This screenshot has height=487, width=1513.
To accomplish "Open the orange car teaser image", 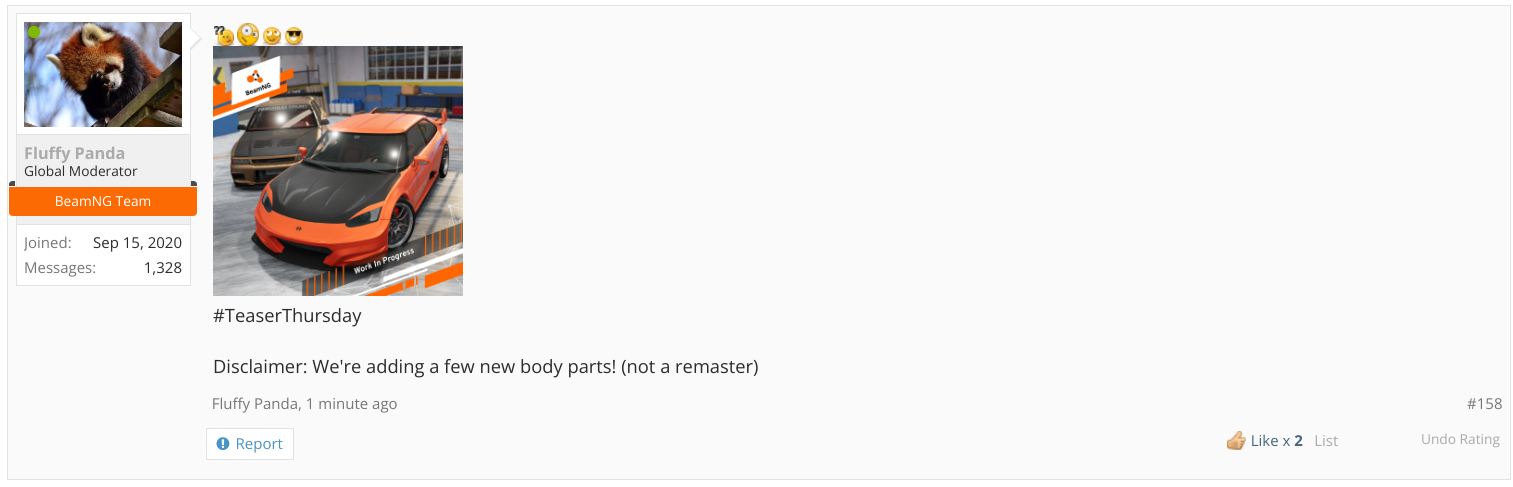I will 338,171.
